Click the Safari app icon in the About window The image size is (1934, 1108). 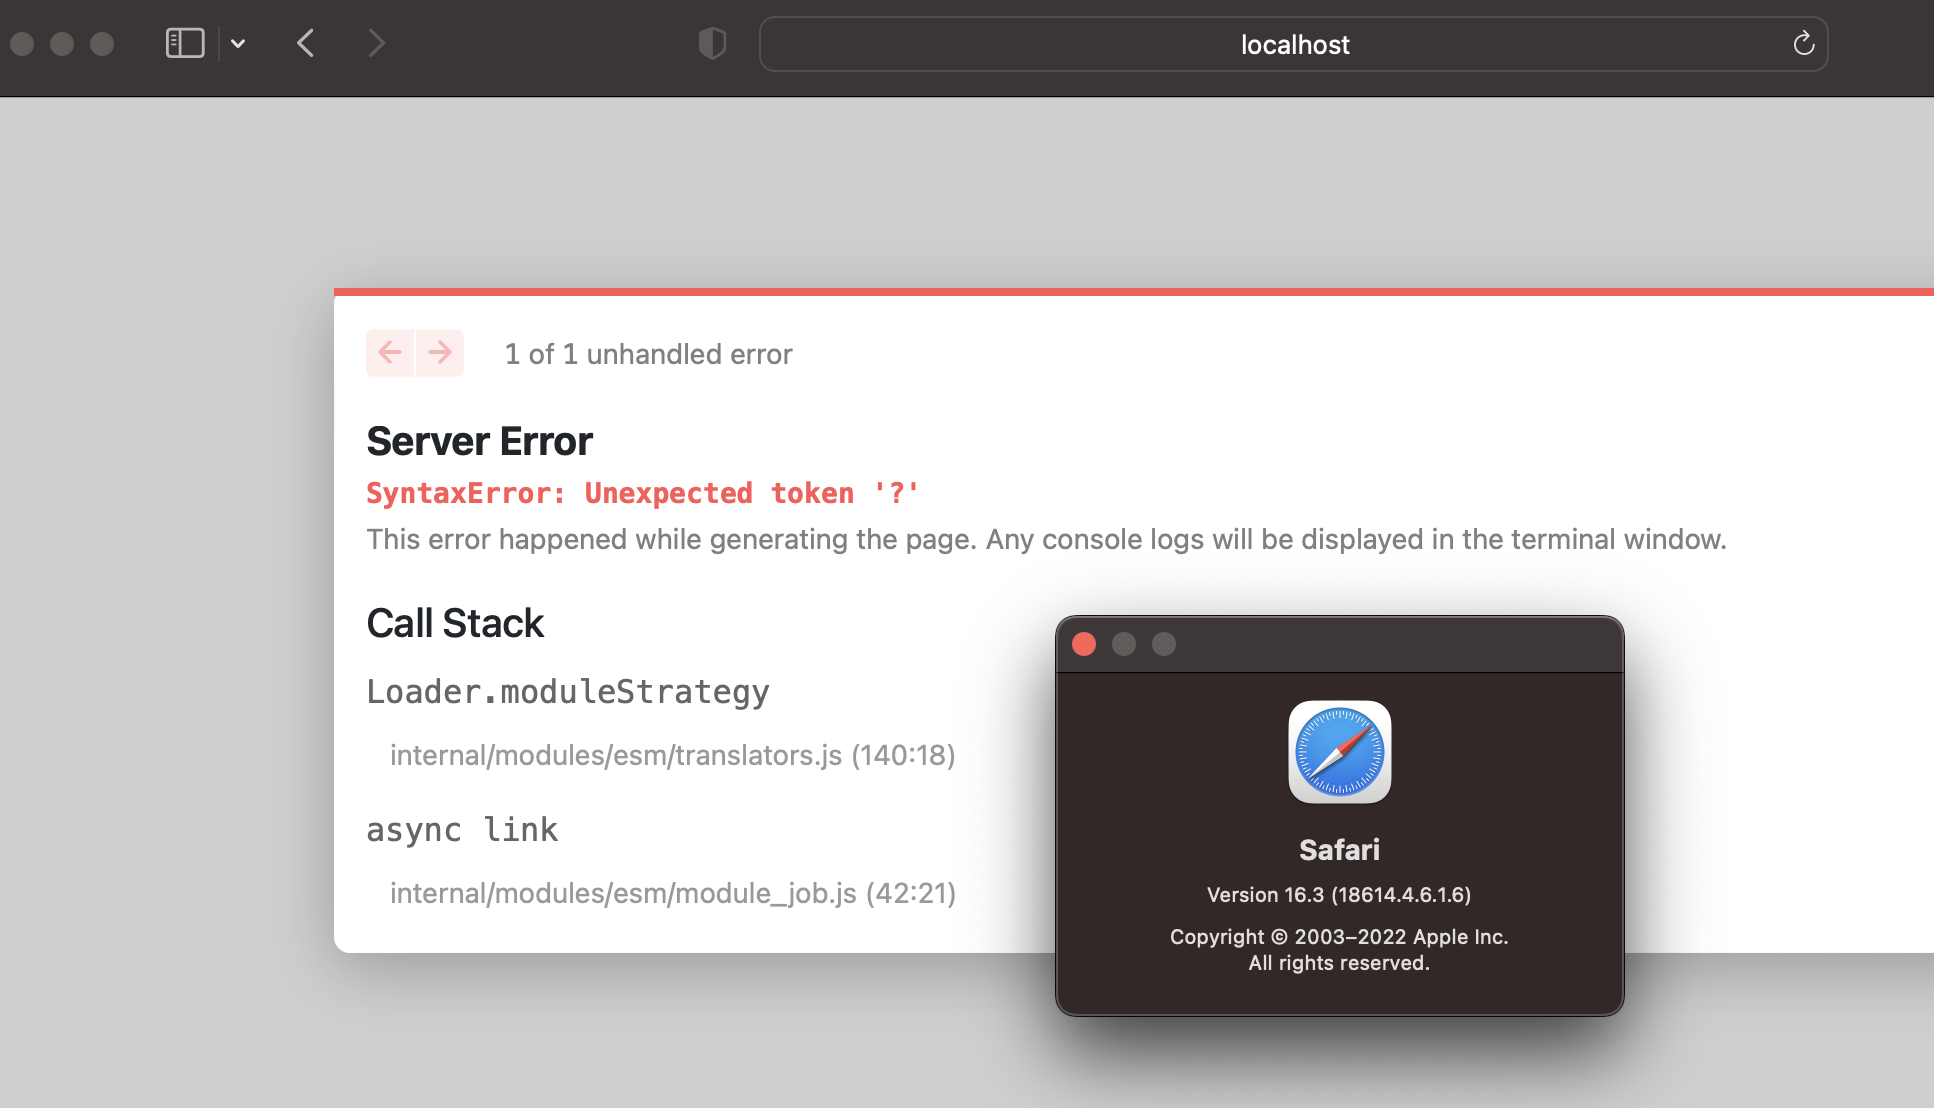pos(1340,752)
